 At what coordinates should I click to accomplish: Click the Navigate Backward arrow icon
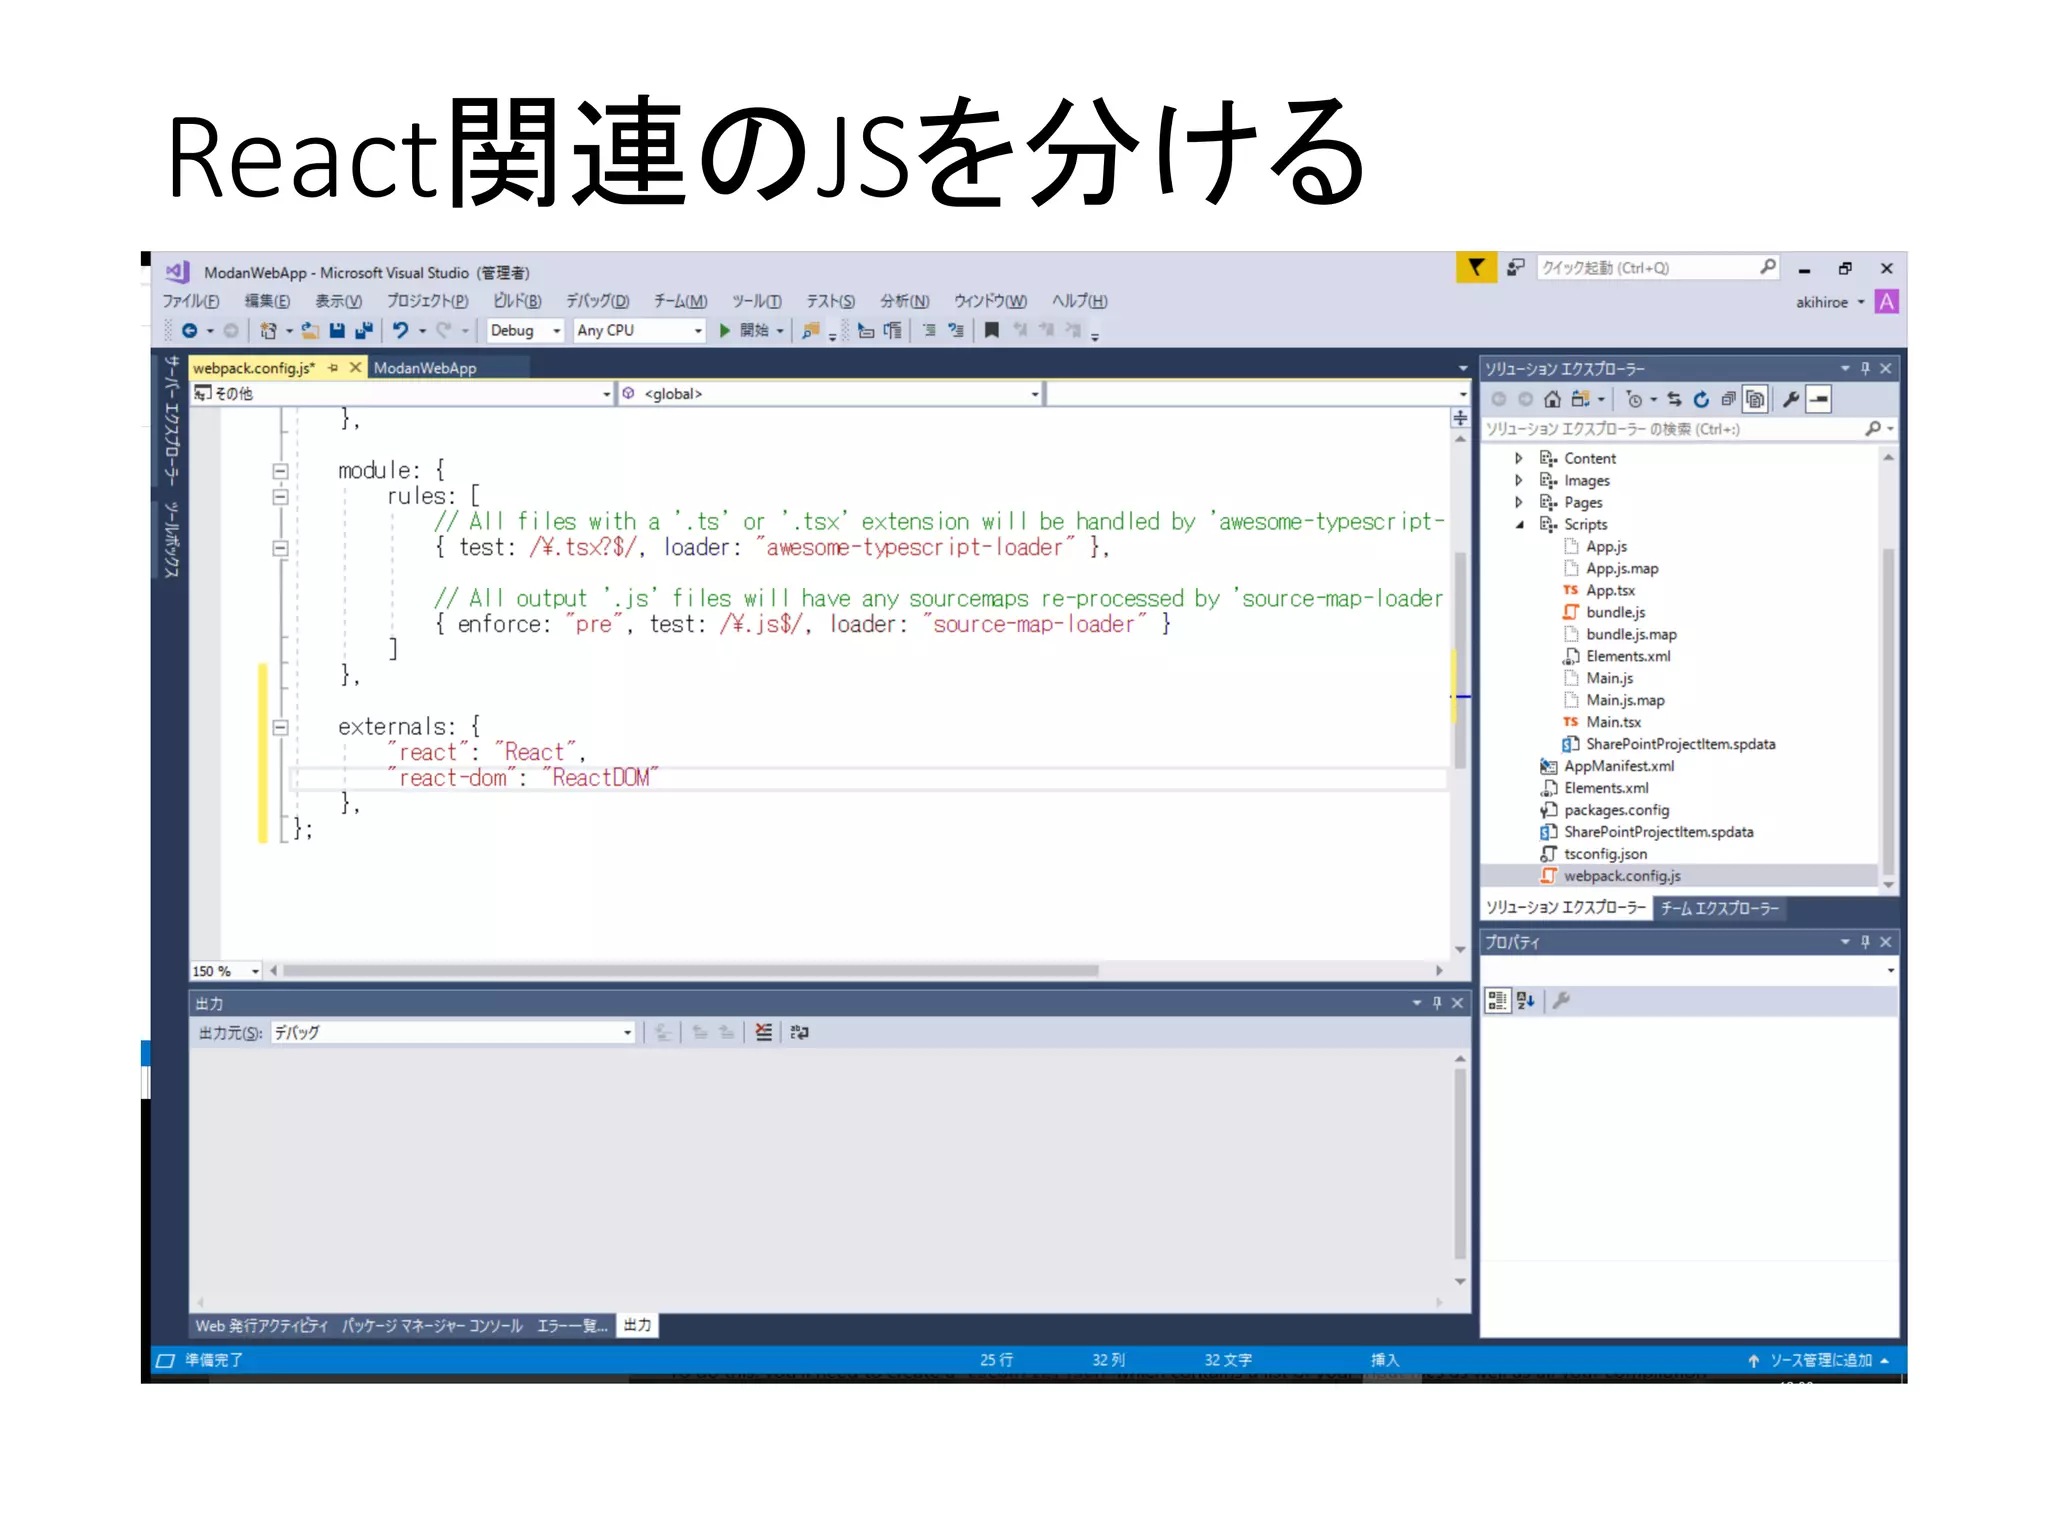pyautogui.click(x=189, y=330)
